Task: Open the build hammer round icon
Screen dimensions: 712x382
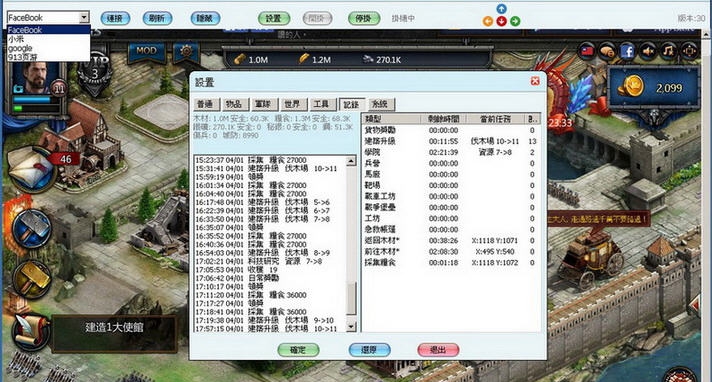Action: coord(32,228)
